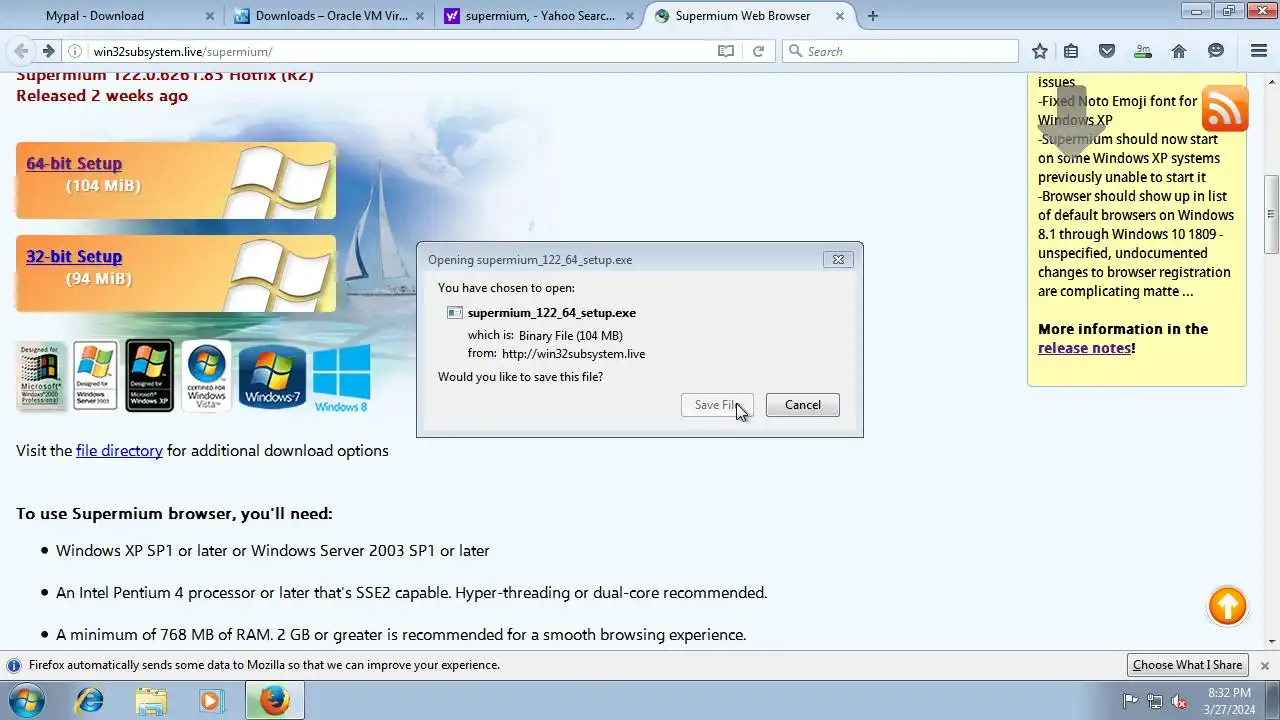Viewport: 1280px width, 720px height.
Task: Reload the current page
Action: (x=758, y=51)
